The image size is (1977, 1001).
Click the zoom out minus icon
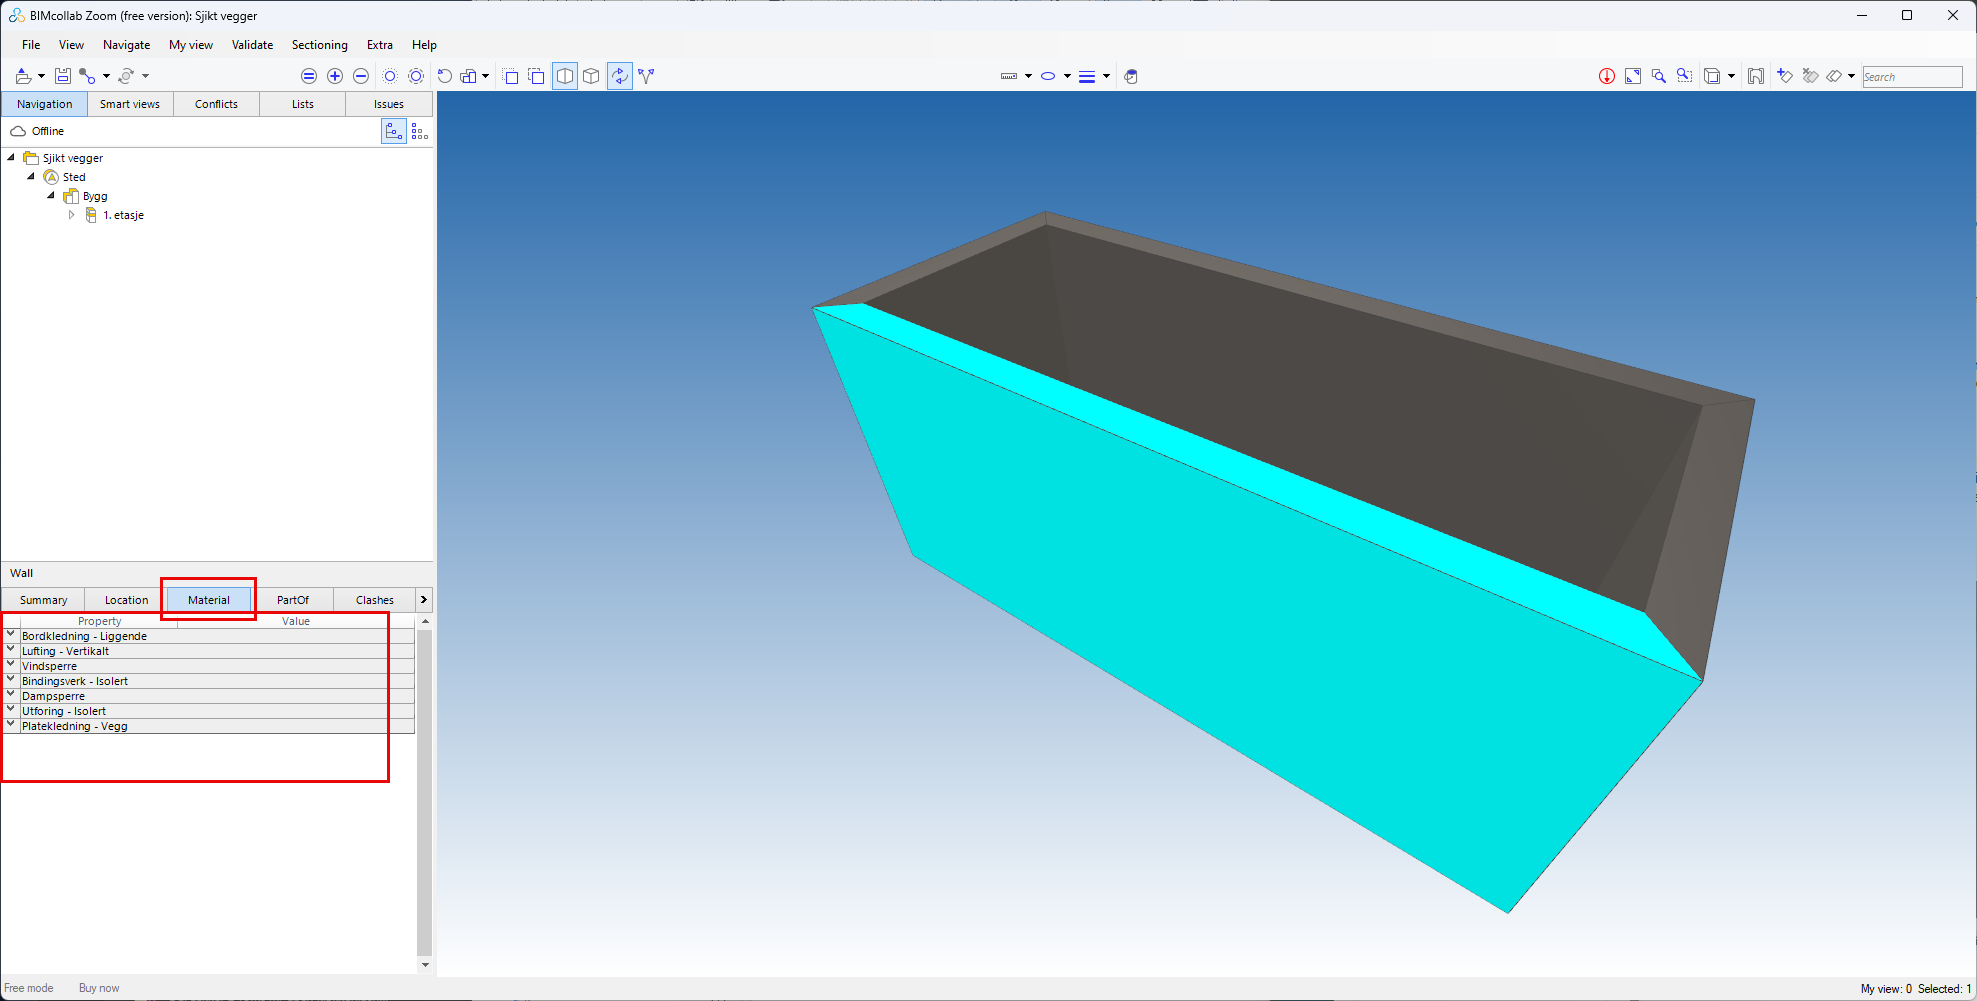click(x=361, y=76)
